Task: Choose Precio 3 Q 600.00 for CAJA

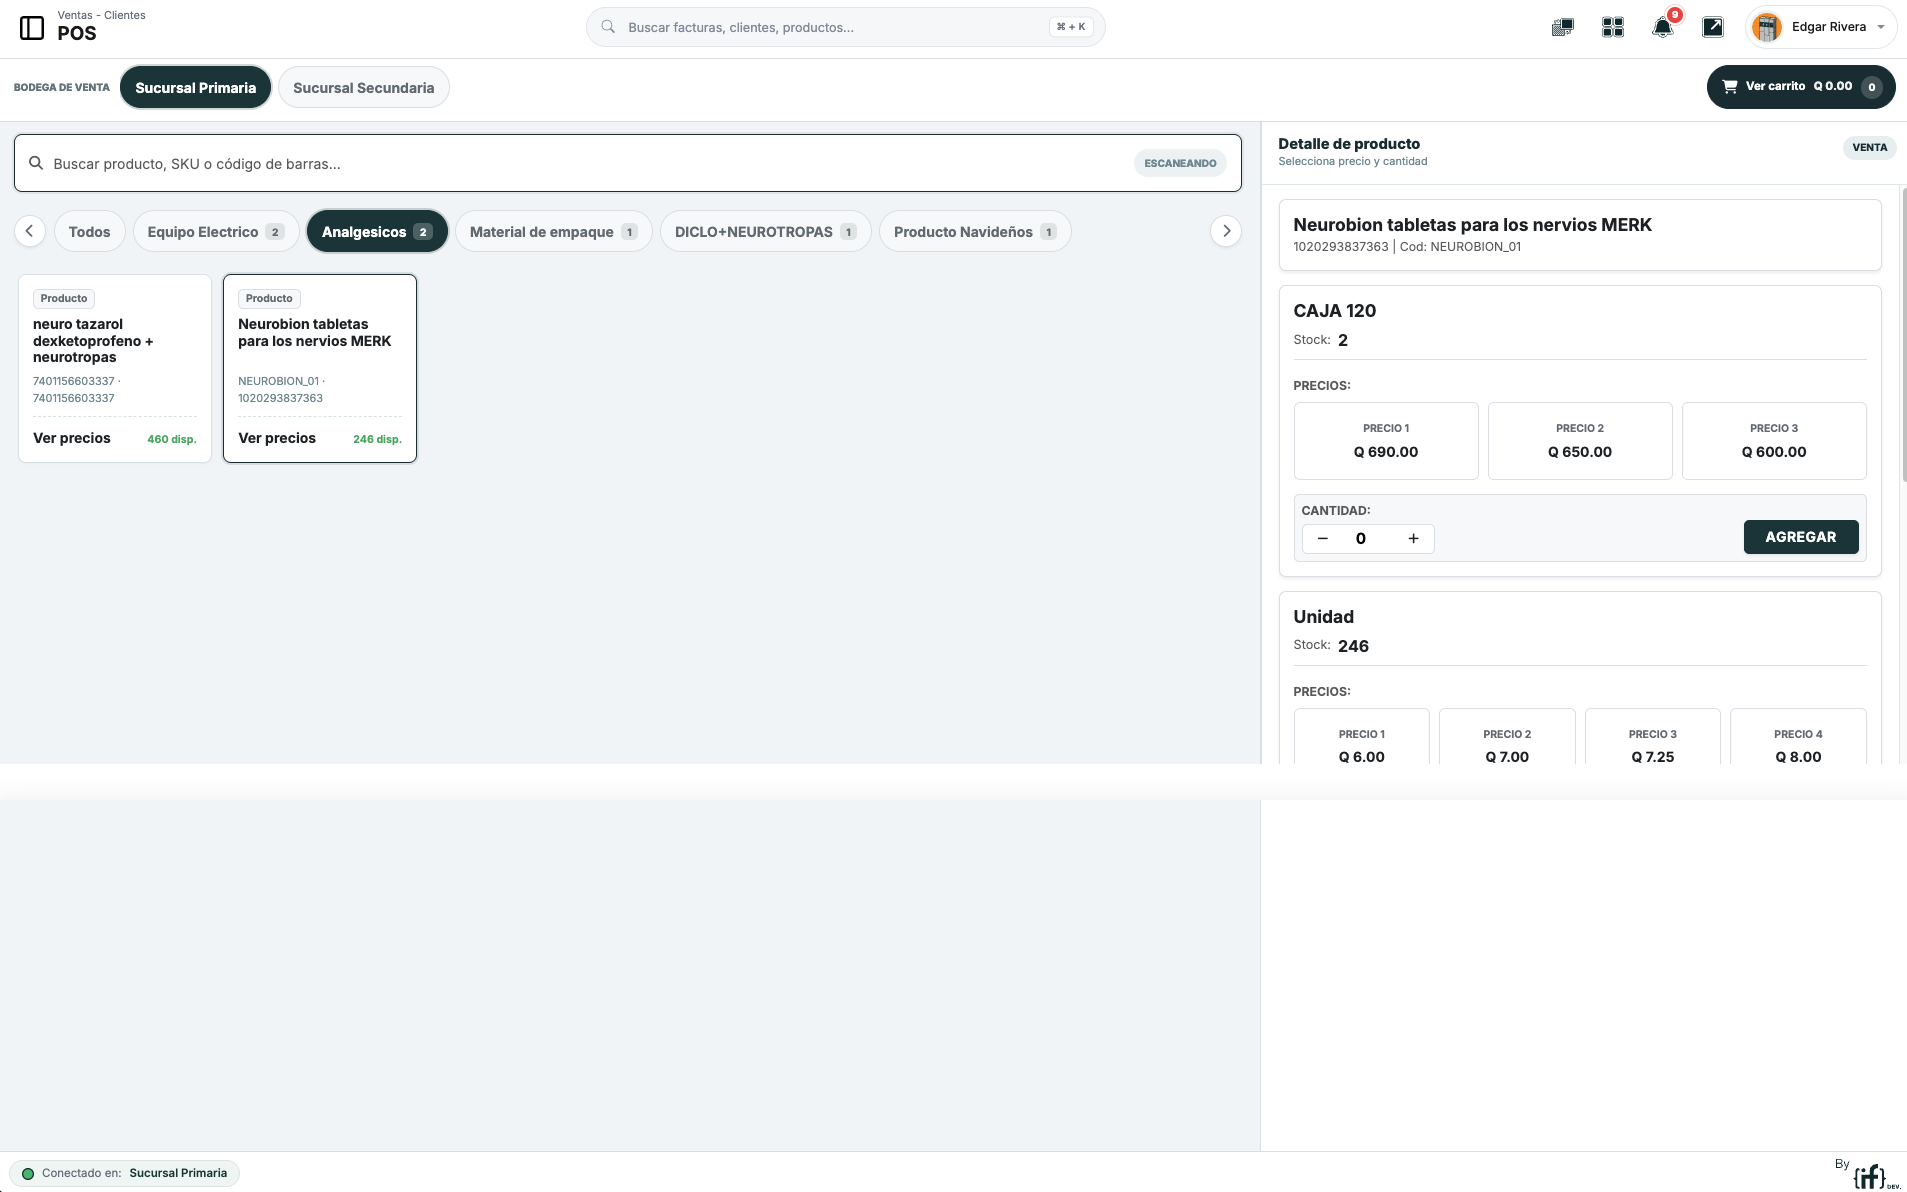Action: (x=1774, y=441)
